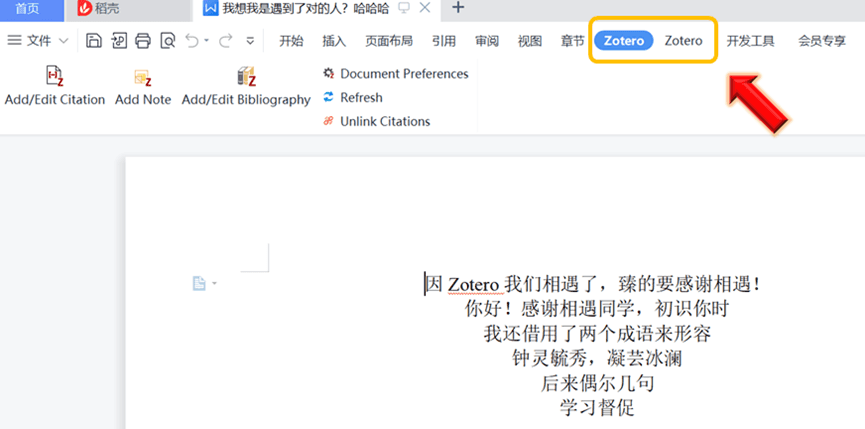The height and width of the screenshot is (429, 865).
Task: Click Unlink Citations
Action: click(385, 121)
